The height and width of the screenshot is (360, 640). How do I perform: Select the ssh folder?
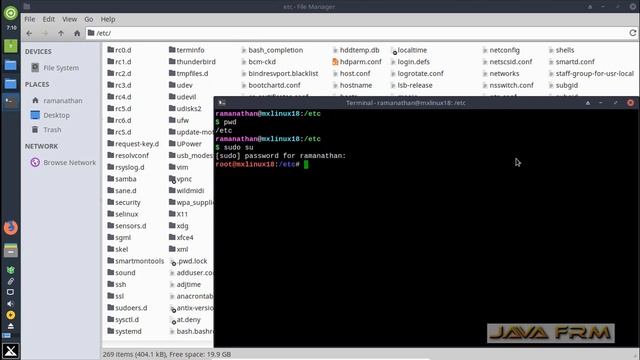(x=117, y=284)
